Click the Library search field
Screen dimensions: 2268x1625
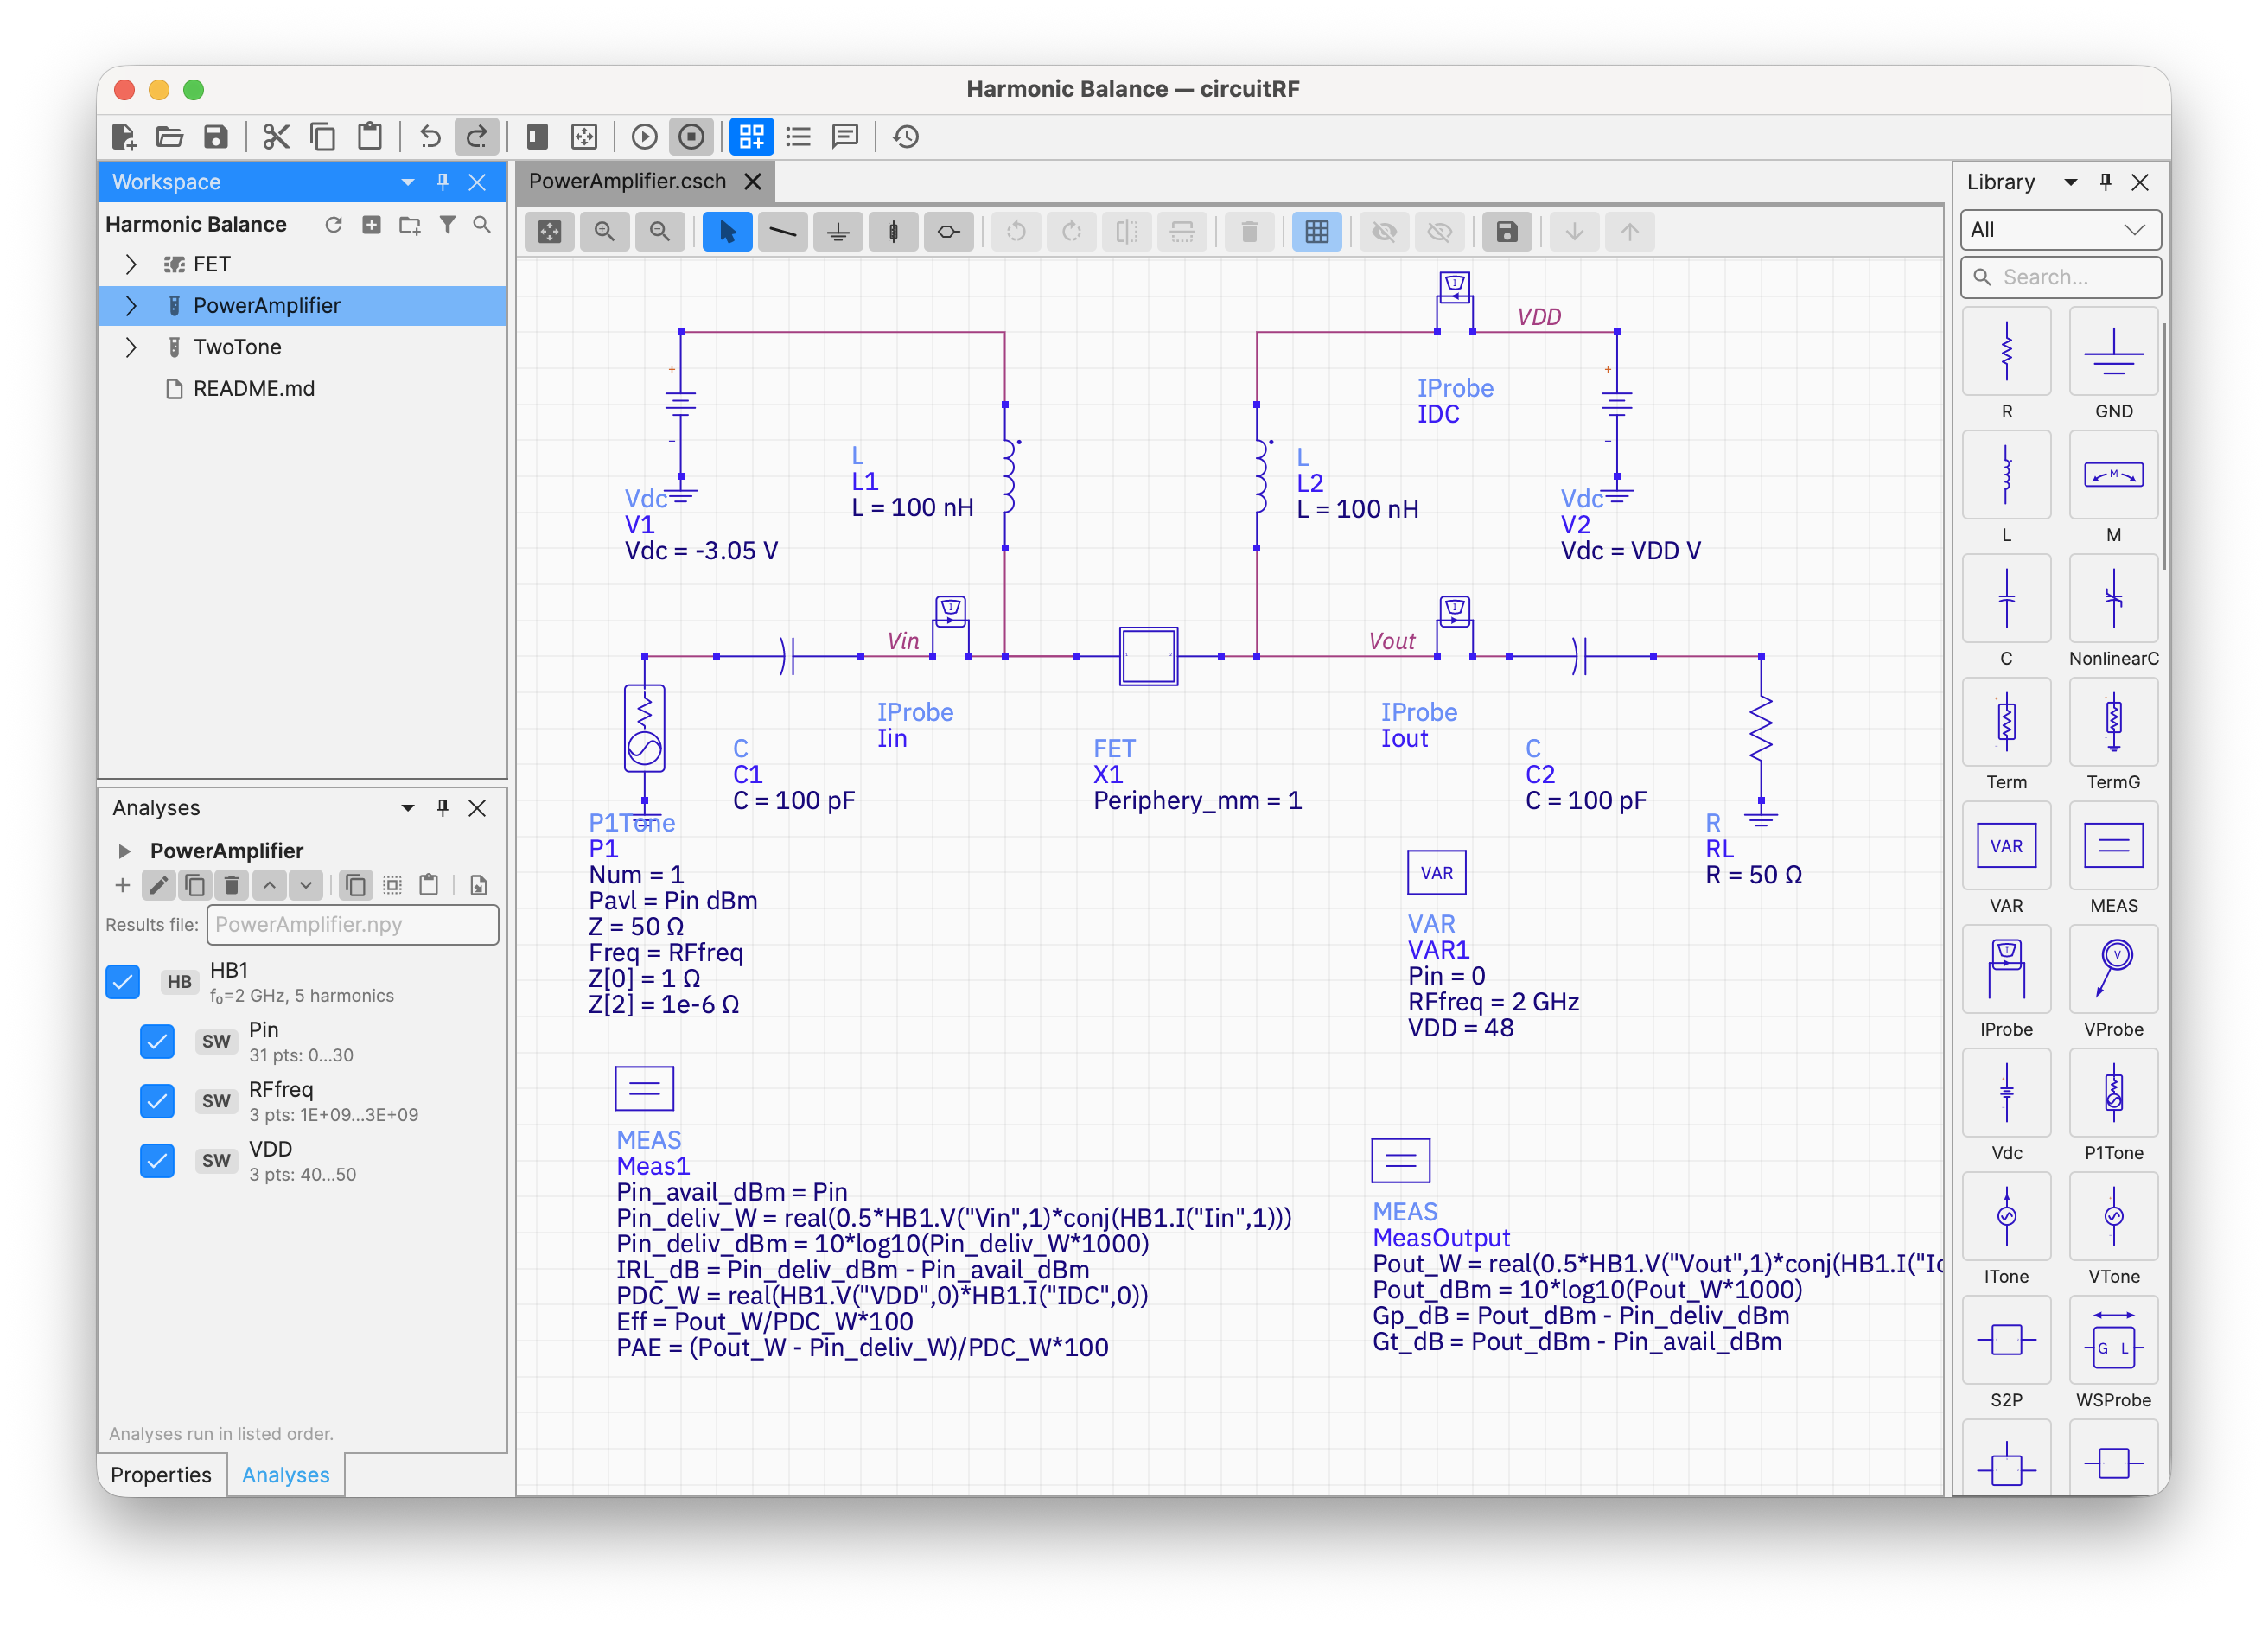coord(2060,277)
